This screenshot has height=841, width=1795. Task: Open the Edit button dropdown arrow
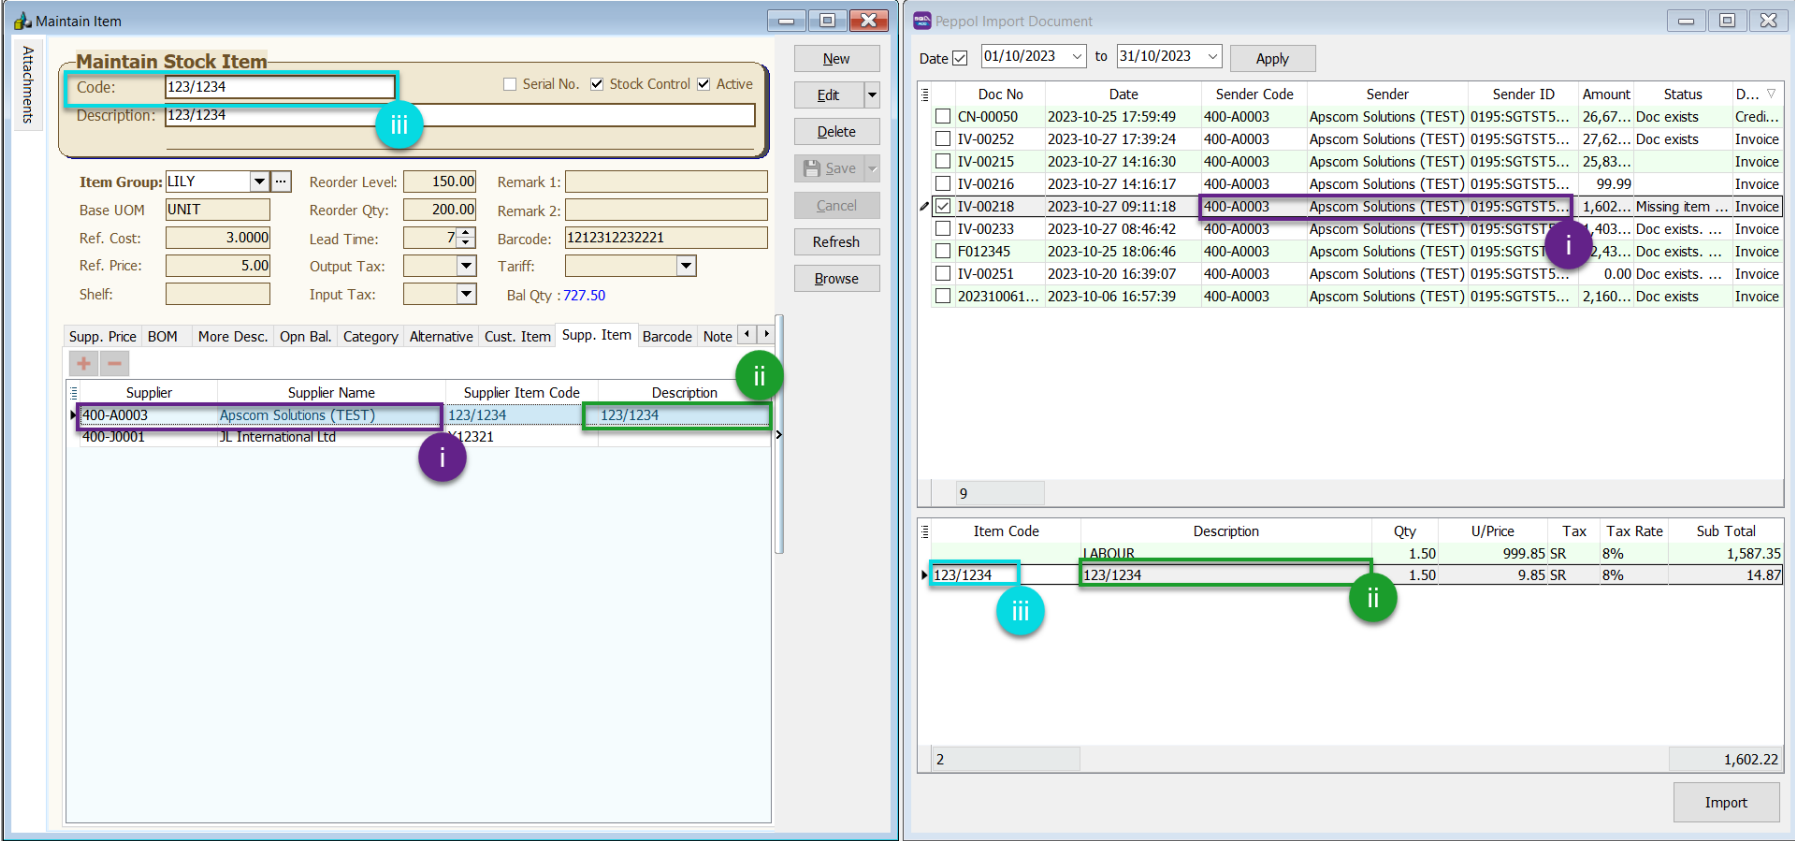pyautogui.click(x=872, y=95)
